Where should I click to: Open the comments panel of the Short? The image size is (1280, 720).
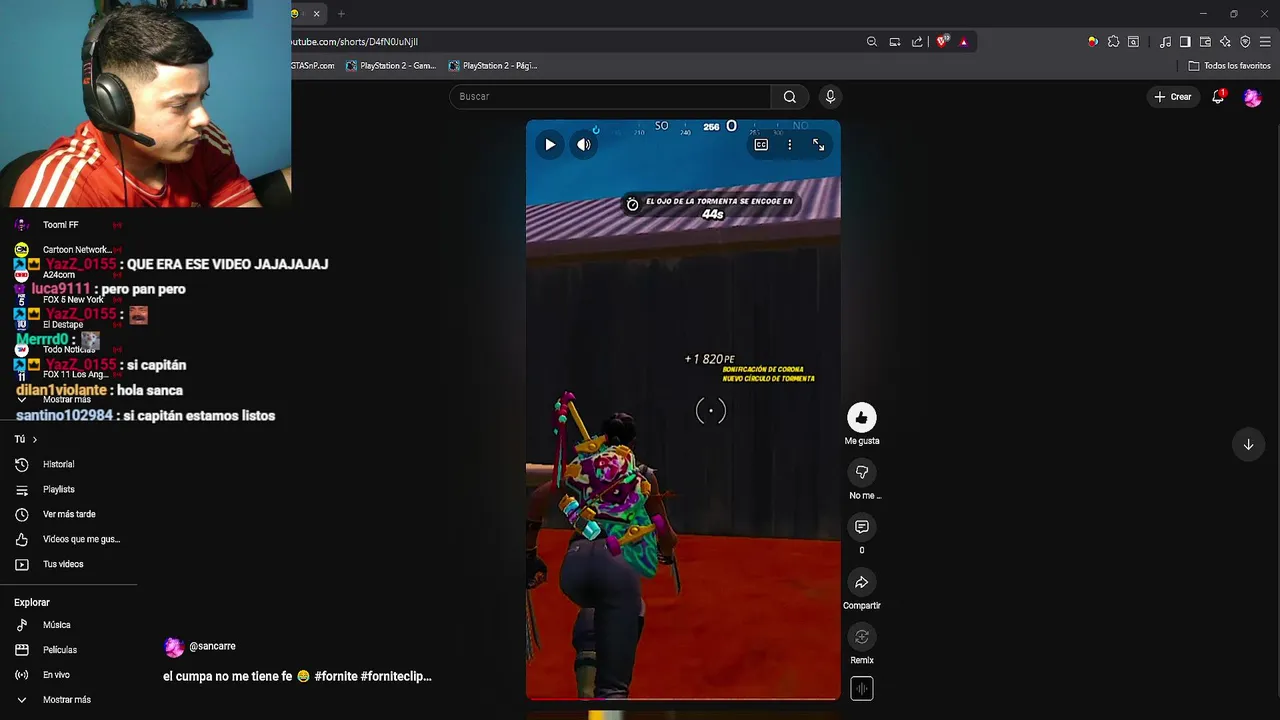(x=862, y=527)
